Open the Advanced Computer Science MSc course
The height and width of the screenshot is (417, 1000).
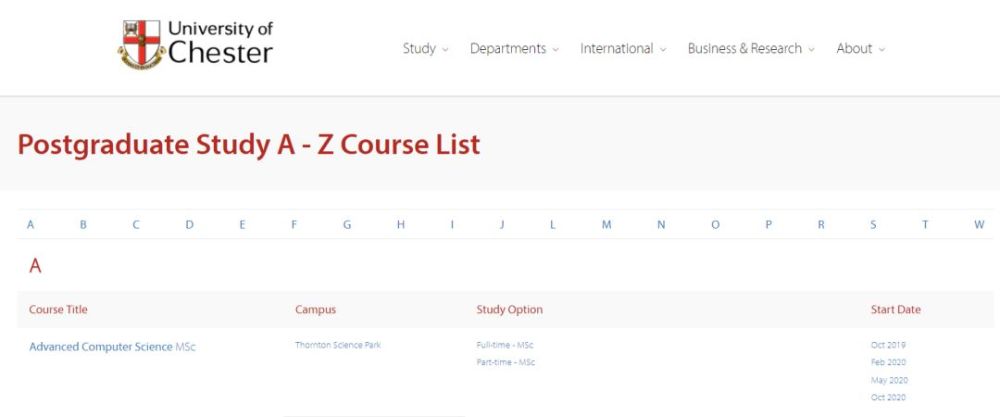click(x=111, y=347)
